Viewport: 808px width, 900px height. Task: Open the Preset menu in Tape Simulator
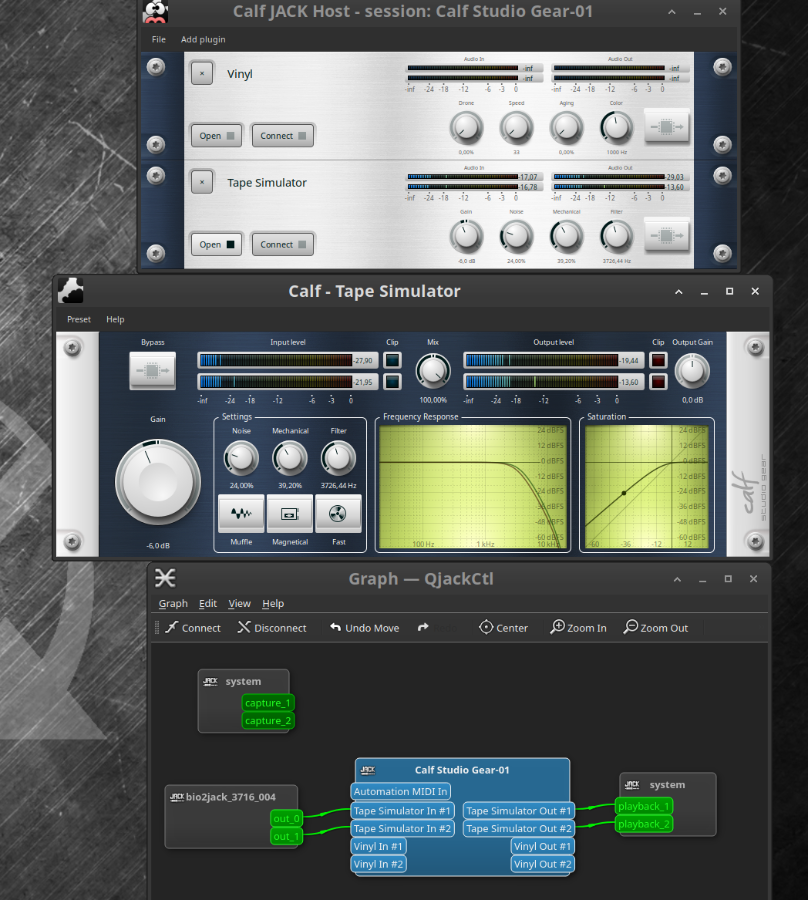click(x=79, y=319)
